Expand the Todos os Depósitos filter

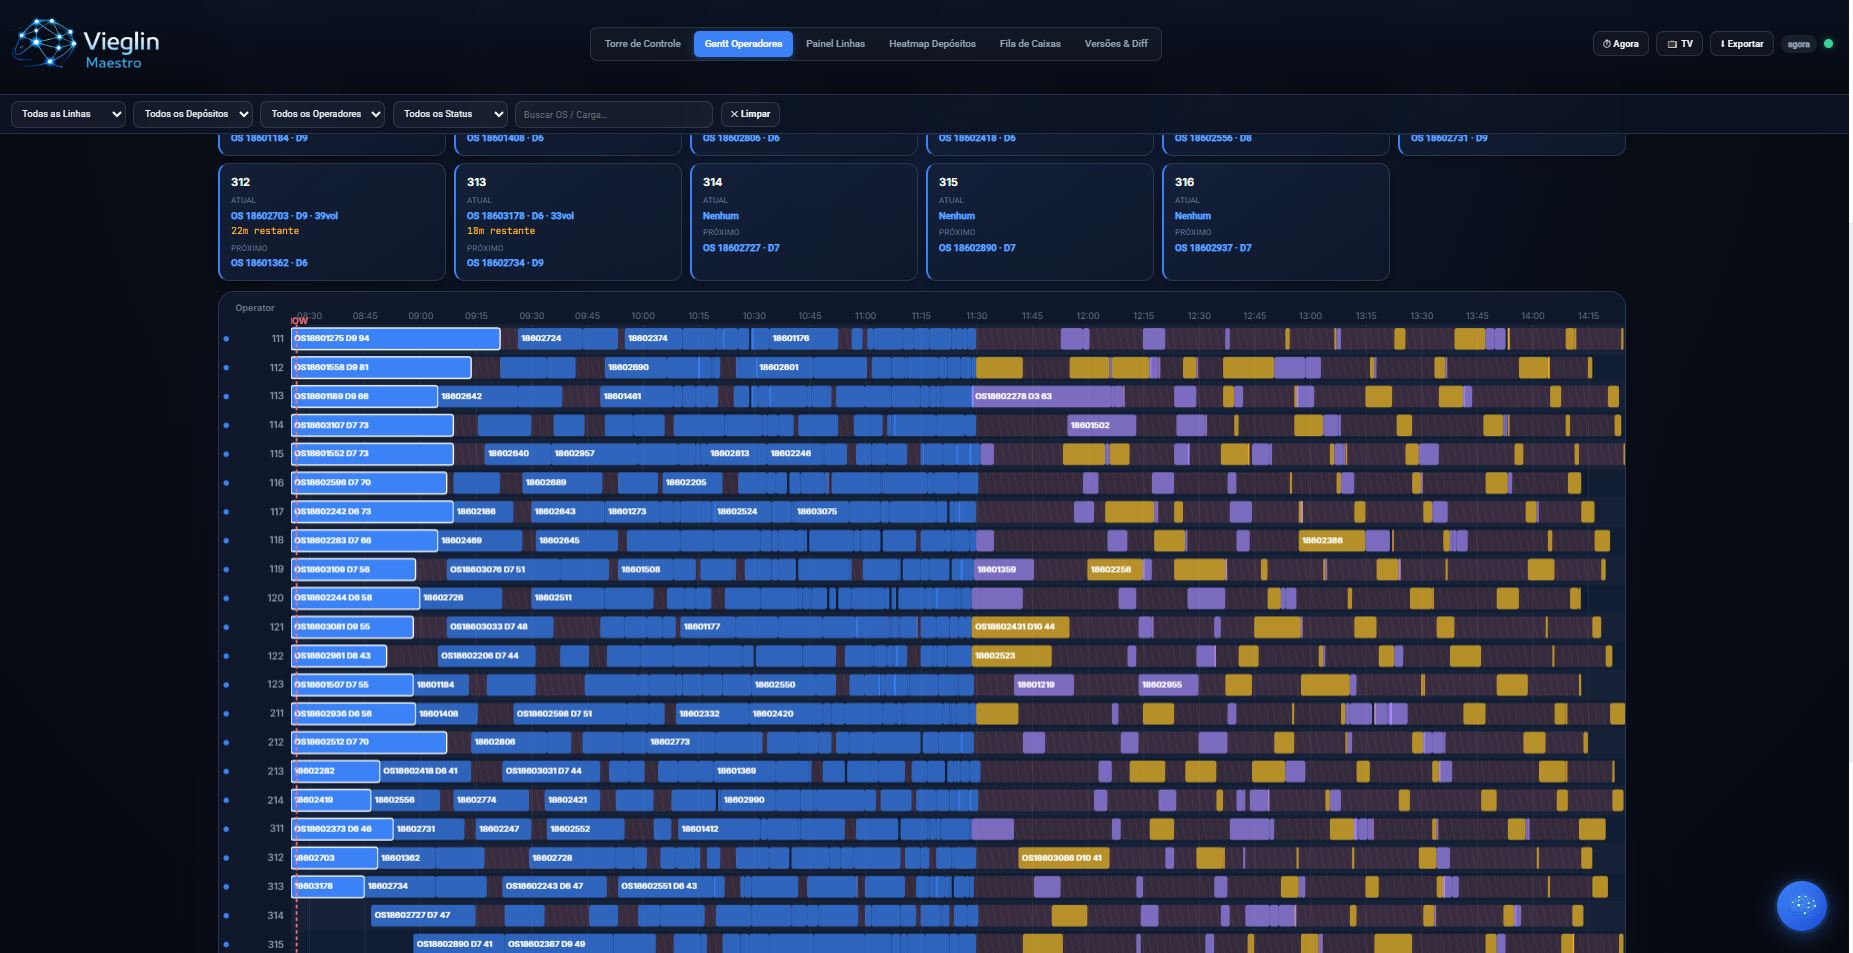pos(195,114)
